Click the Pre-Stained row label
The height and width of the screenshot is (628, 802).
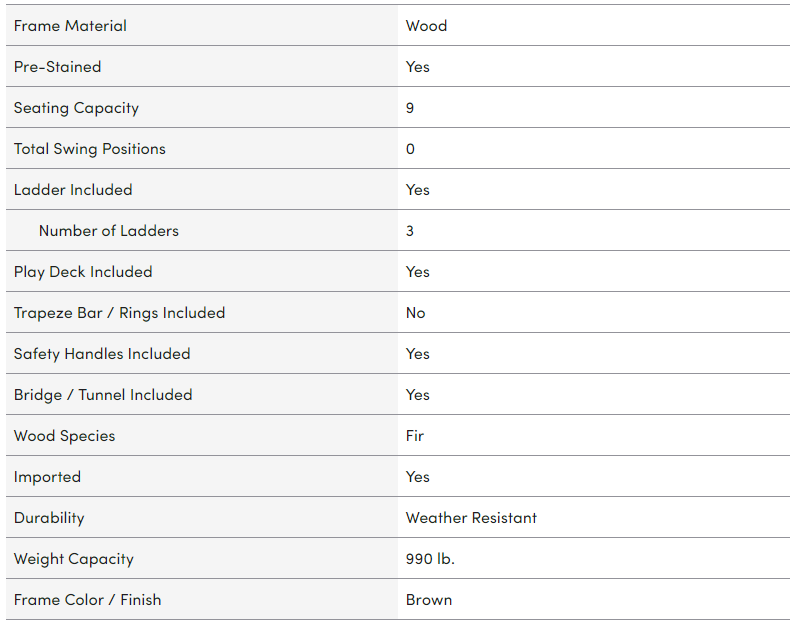click(57, 67)
